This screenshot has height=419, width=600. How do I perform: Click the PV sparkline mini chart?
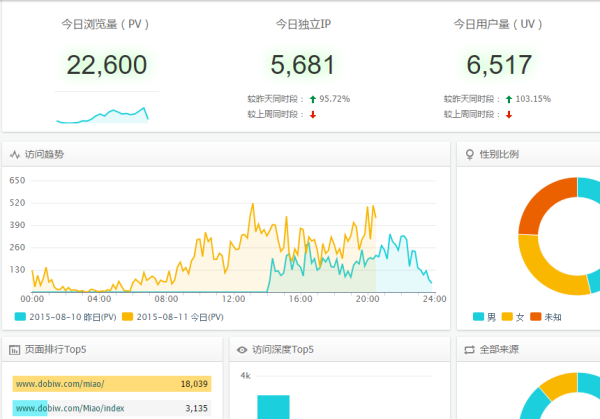point(103,115)
